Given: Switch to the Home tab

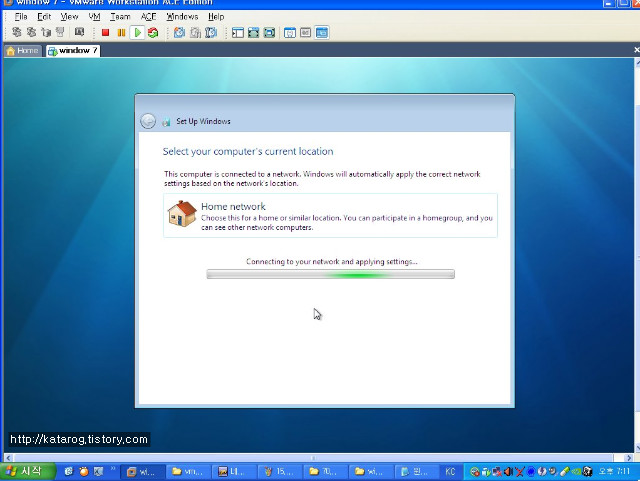Looking at the screenshot, I should click(x=23, y=51).
